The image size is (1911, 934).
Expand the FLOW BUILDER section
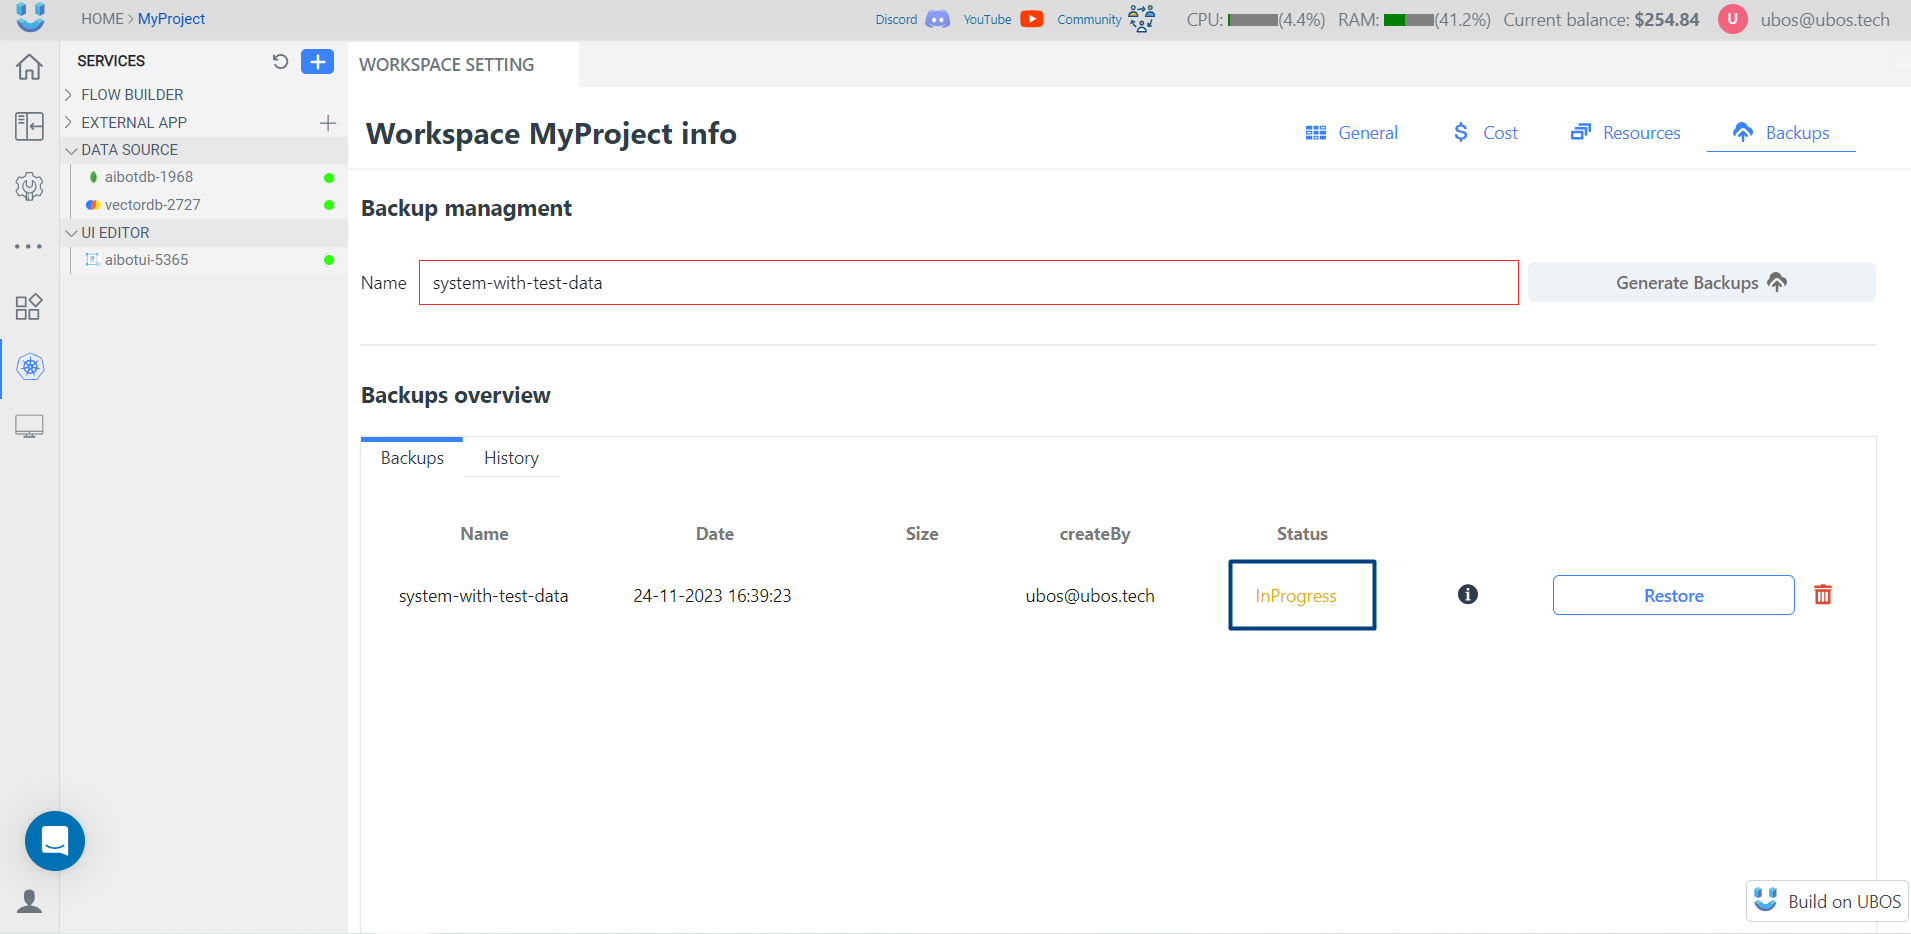click(x=132, y=95)
